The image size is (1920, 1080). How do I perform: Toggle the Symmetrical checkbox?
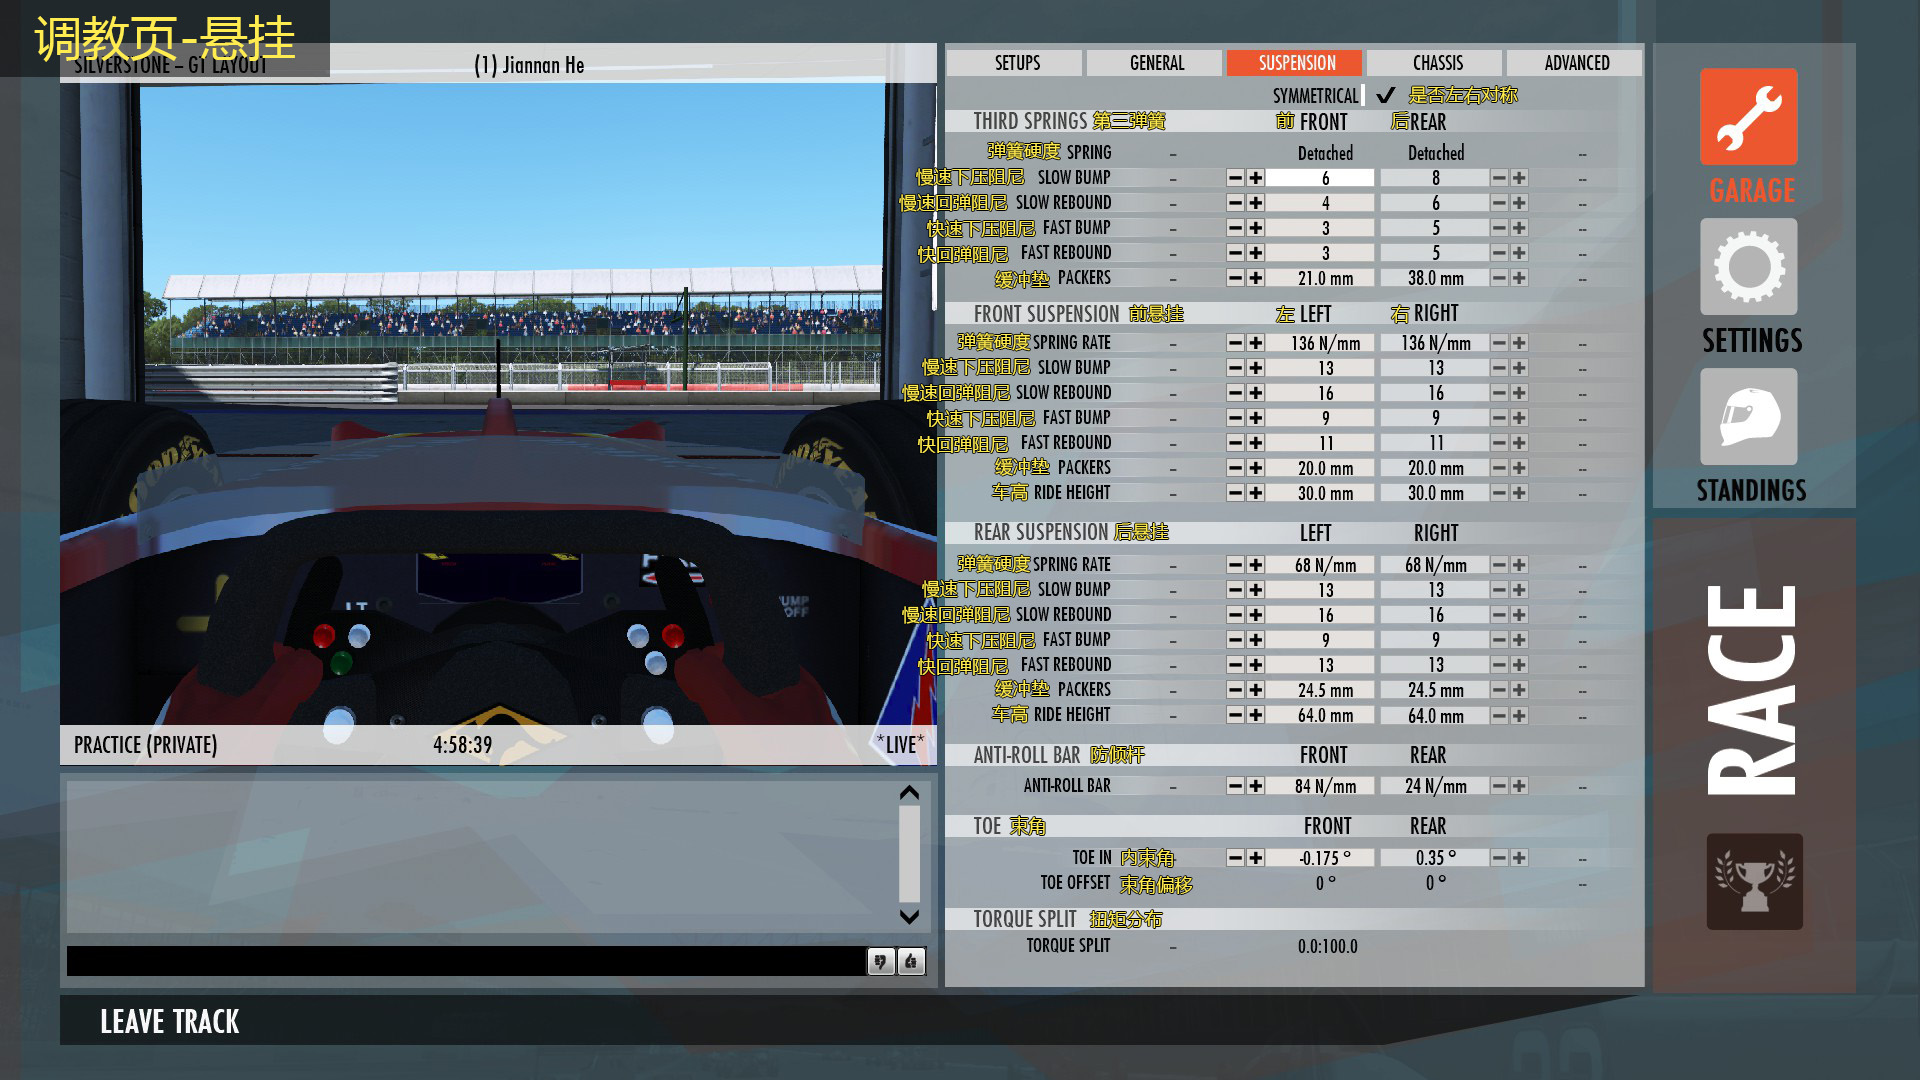(x=1385, y=95)
